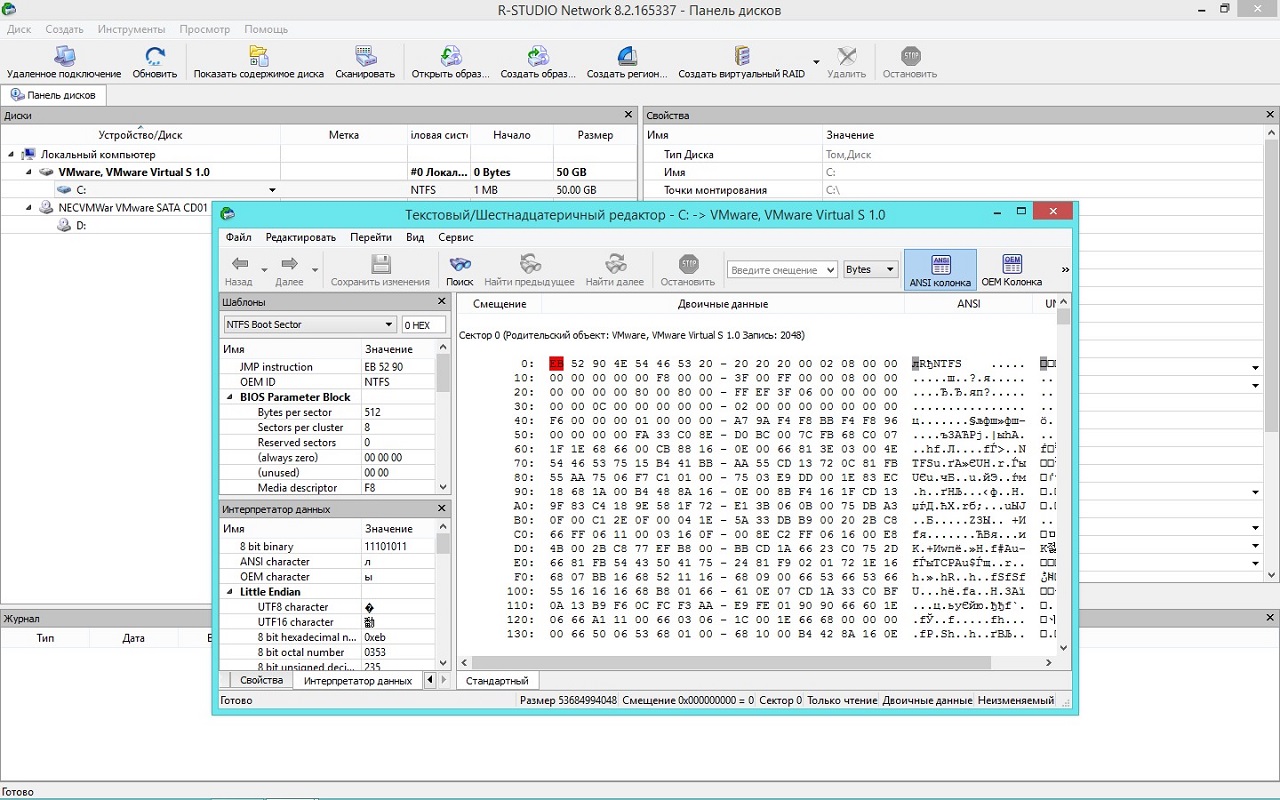The image size is (1280, 800).
Task: Close the Templates (Шаблоны) panel
Action: pos(442,302)
